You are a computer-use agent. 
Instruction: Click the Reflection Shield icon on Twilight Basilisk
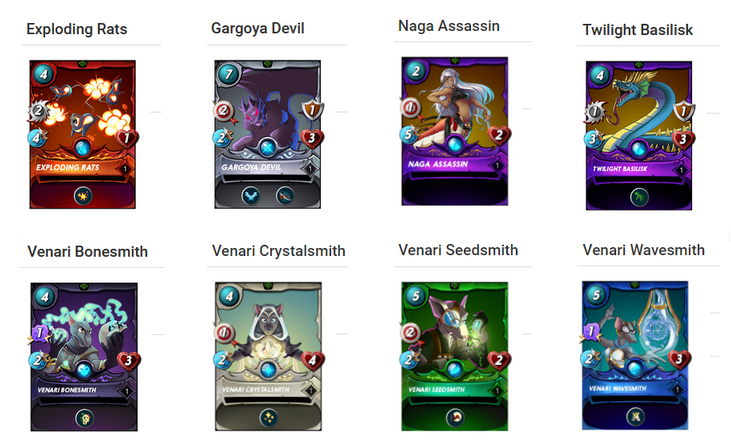[x=639, y=198]
